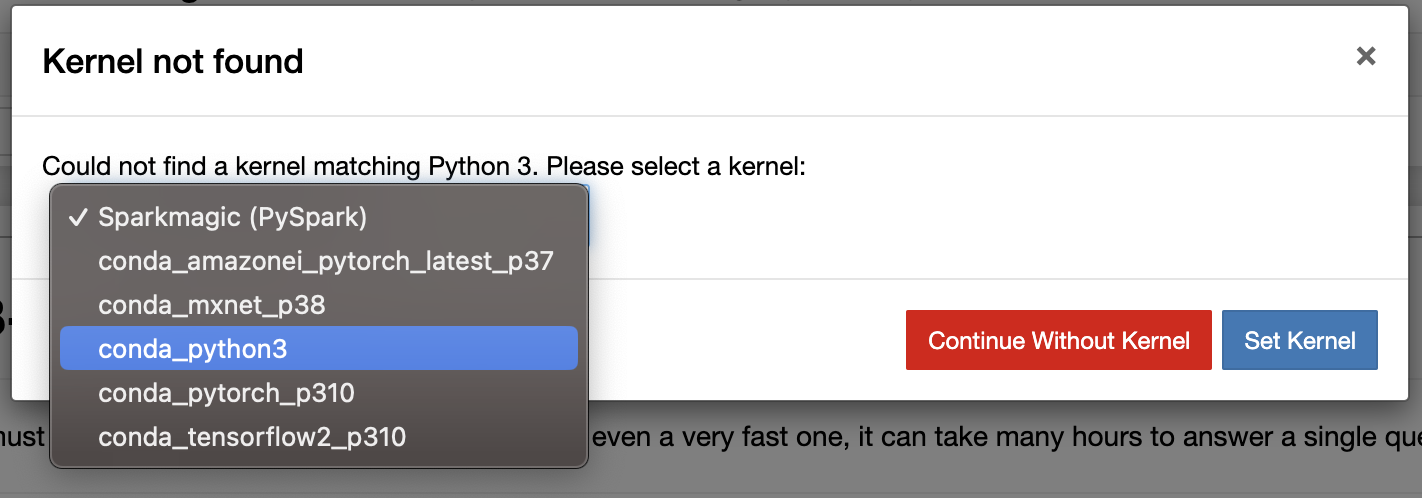1422x498 pixels.
Task: Click the blue Set Kernel button
Action: click(1299, 340)
